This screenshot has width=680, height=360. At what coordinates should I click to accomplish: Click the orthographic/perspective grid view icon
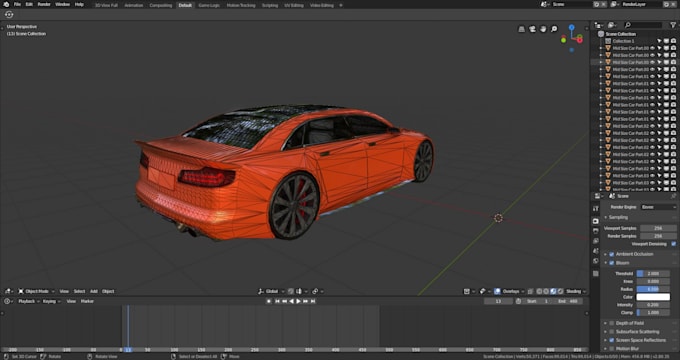[x=522, y=29]
